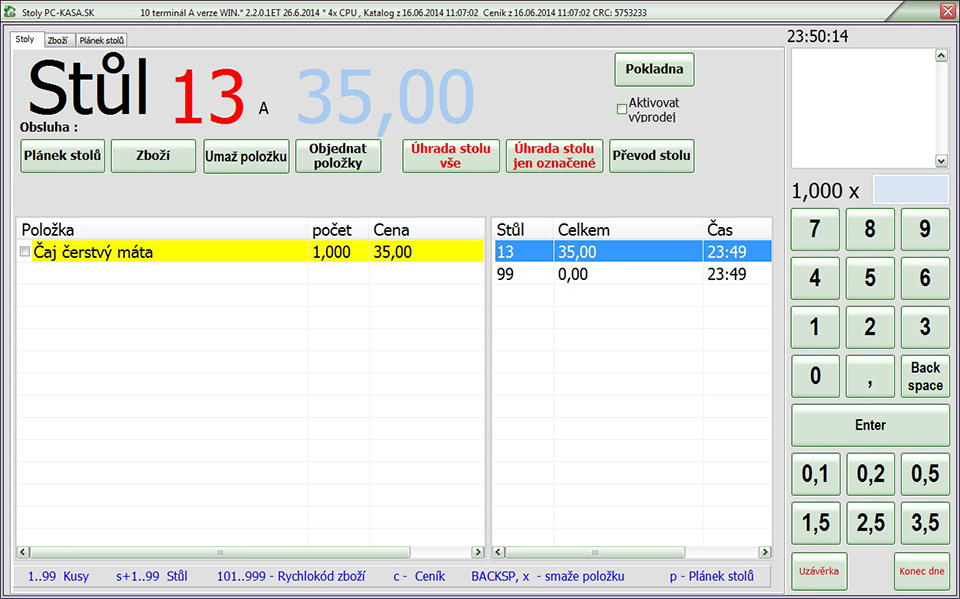Enable the Aktivovat výprodej checkbox
Screen dimensions: 960x599
[621, 109]
